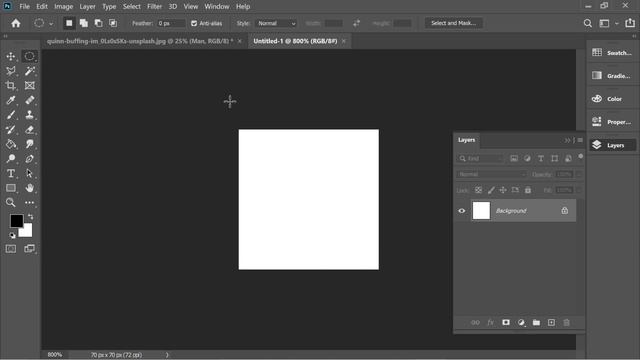Click the Home icon in options bar
The width and height of the screenshot is (640, 360).
point(16,23)
